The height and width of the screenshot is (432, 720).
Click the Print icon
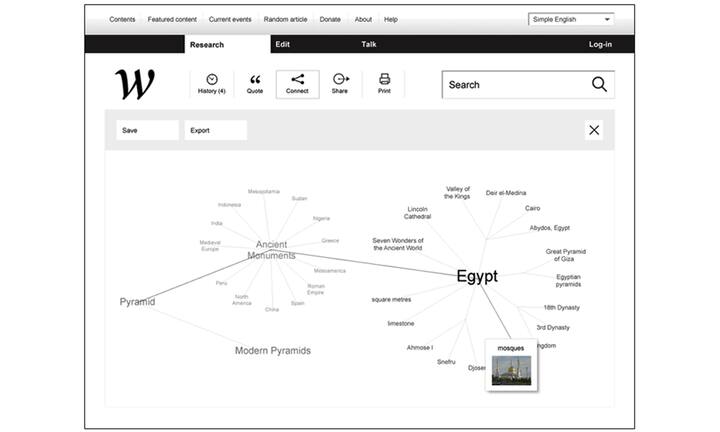[x=384, y=80]
